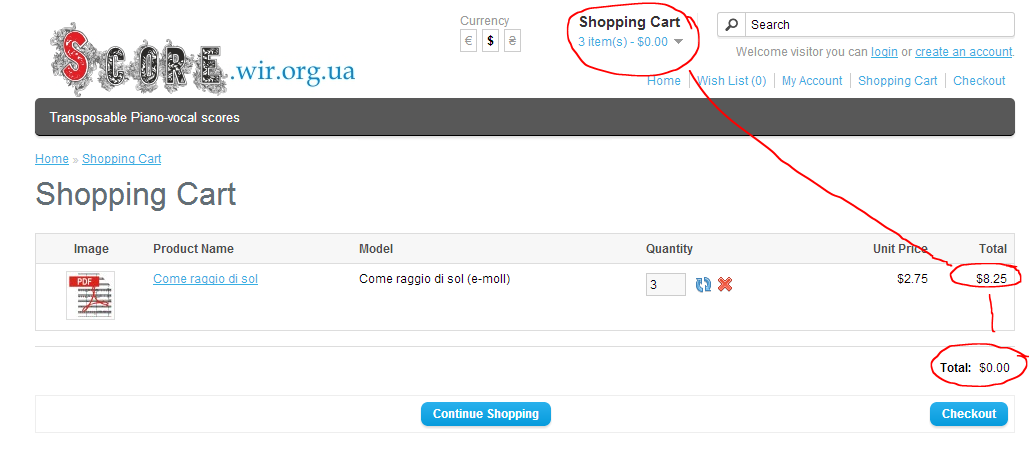Click the search magnifier icon
This screenshot has width=1029, height=476.
[x=731, y=25]
